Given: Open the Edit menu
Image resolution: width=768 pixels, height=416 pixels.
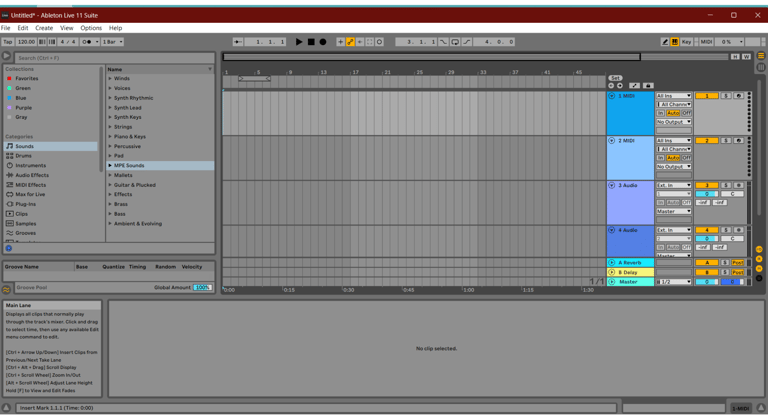Looking at the screenshot, I should [x=23, y=28].
